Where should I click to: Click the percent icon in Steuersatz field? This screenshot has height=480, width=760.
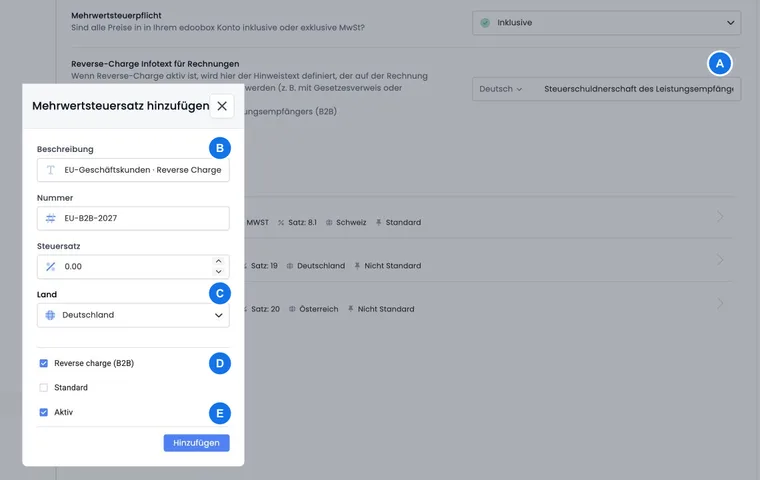50,267
